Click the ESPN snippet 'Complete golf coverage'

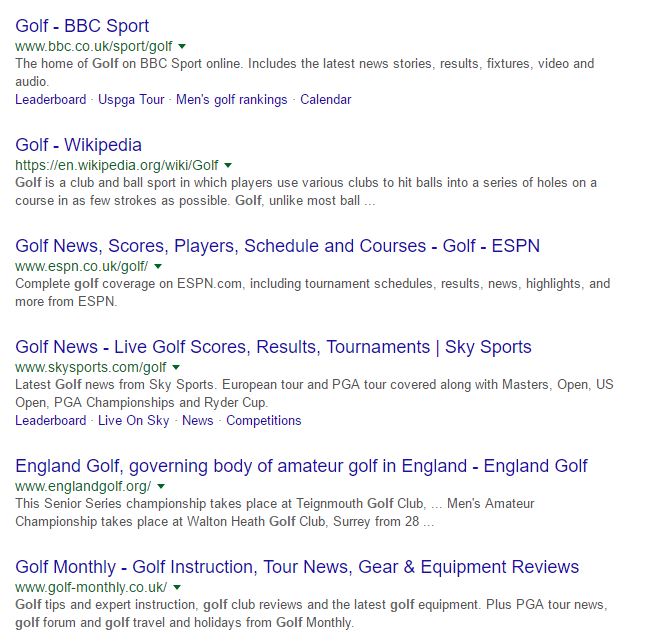85,283
